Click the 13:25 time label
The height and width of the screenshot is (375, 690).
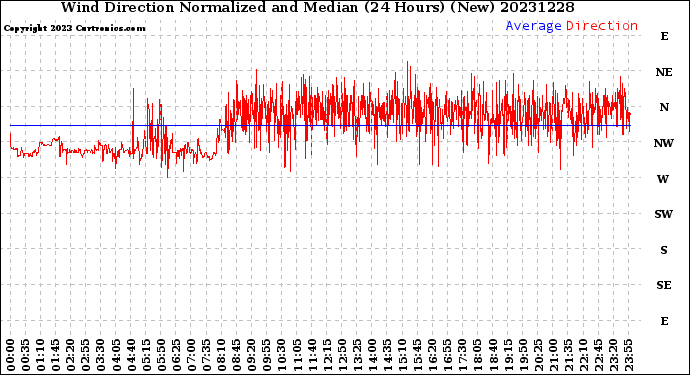357,355
